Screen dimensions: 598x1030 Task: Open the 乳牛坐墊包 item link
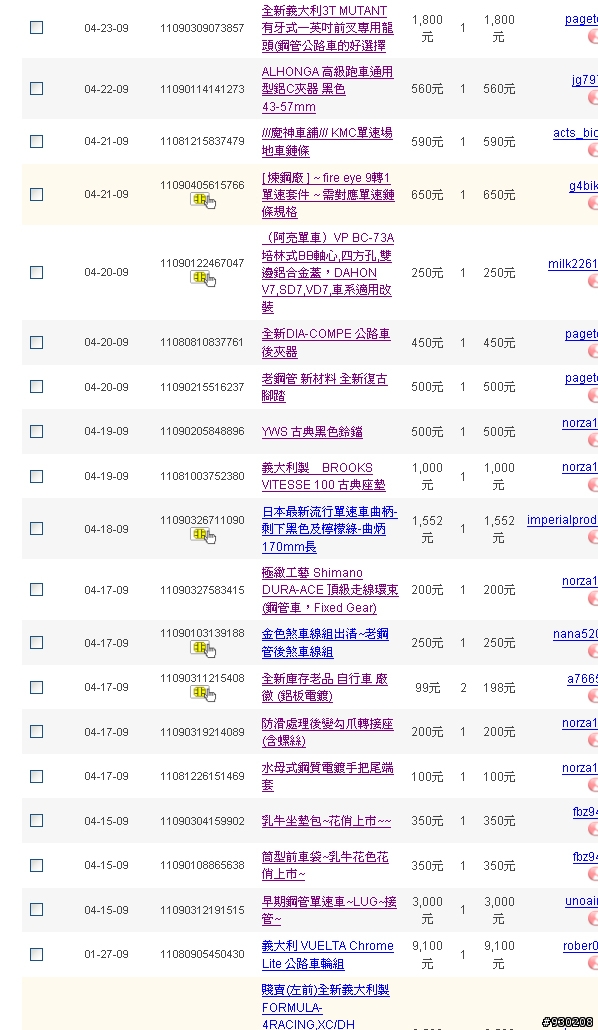pyautogui.click(x=327, y=821)
